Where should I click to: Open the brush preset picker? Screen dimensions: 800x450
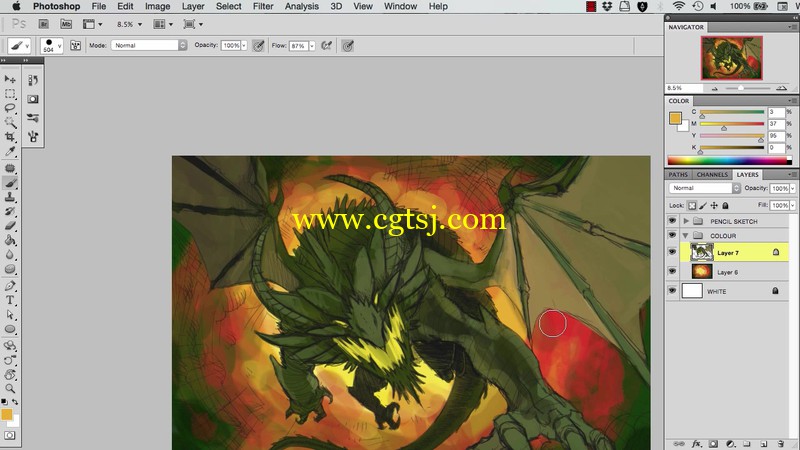point(52,45)
